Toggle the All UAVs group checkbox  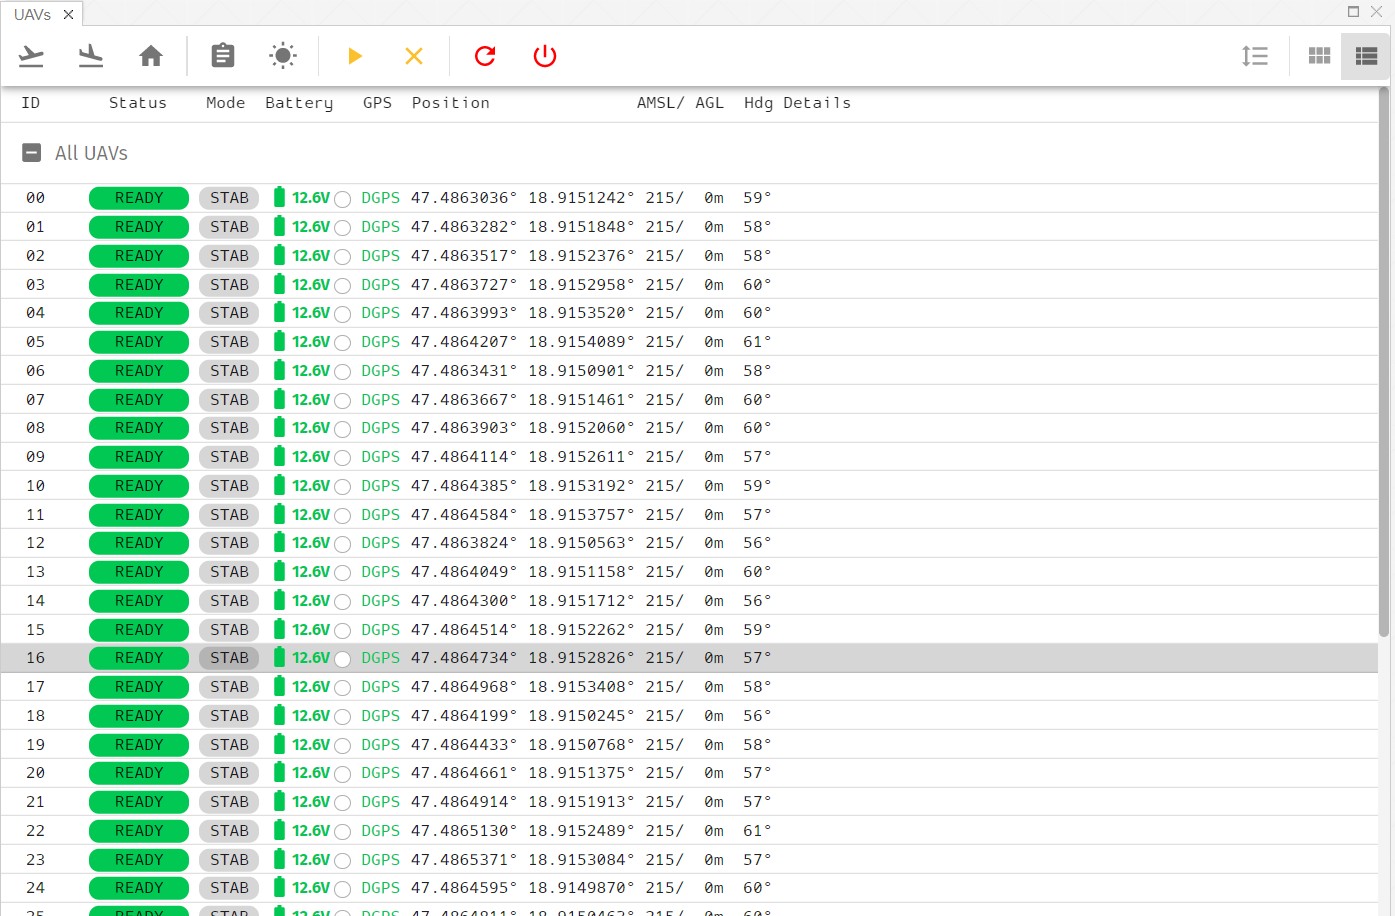(x=31, y=153)
